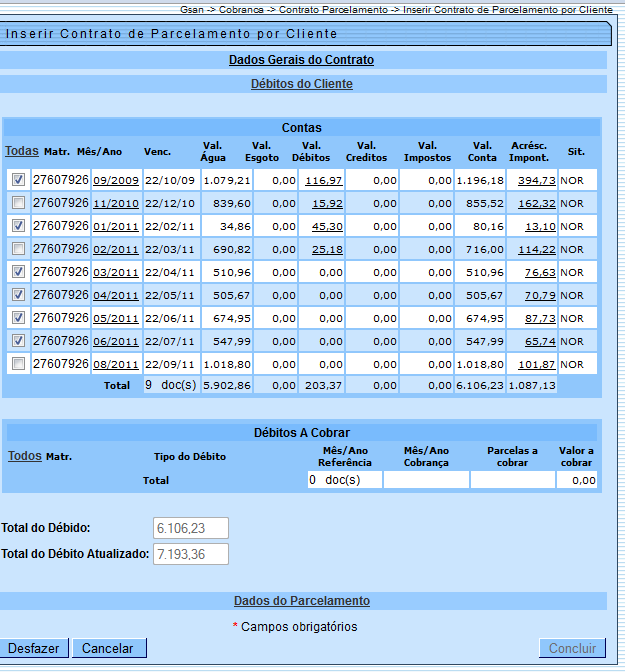Screen dimensions: 625x672
Task: Open the 45,30 debit value link
Action: [x=326, y=227]
